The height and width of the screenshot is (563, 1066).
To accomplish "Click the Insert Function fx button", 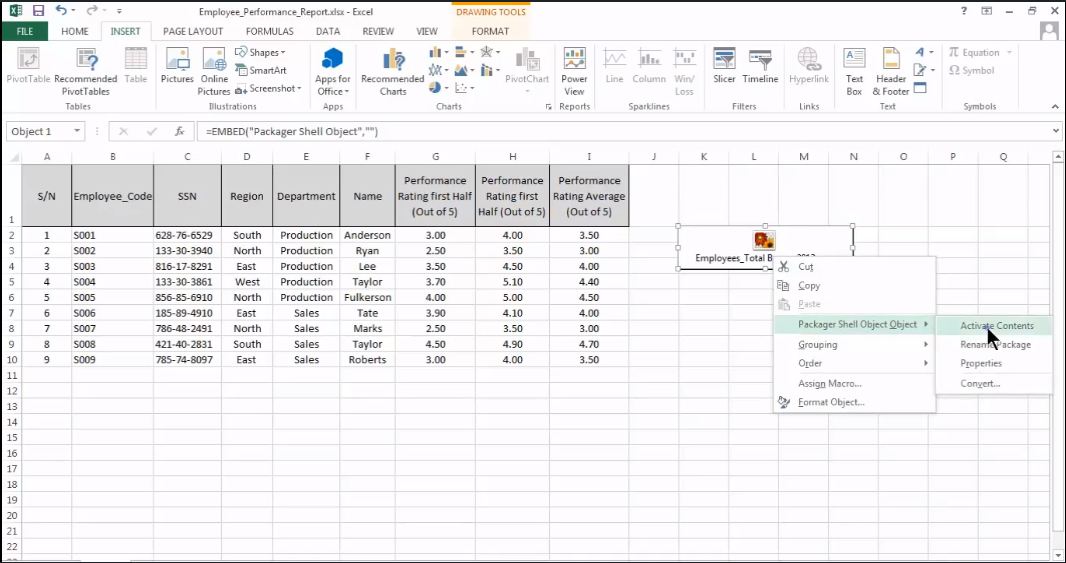I will tap(179, 131).
